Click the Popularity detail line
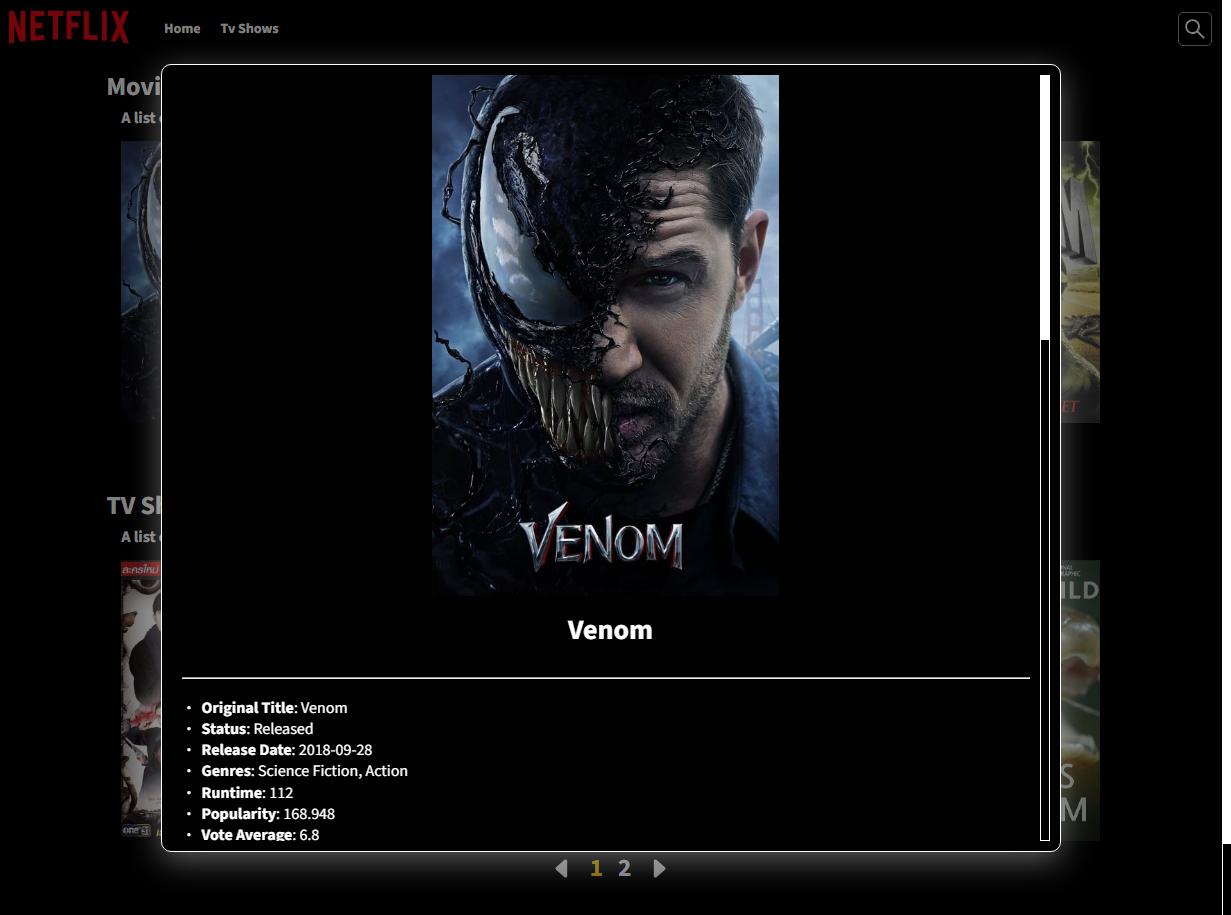 (267, 814)
